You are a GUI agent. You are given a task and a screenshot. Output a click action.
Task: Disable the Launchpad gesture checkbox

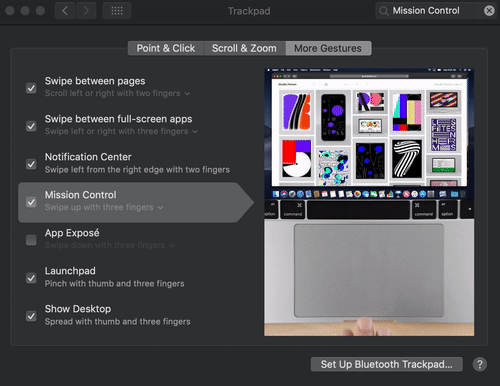(x=31, y=278)
